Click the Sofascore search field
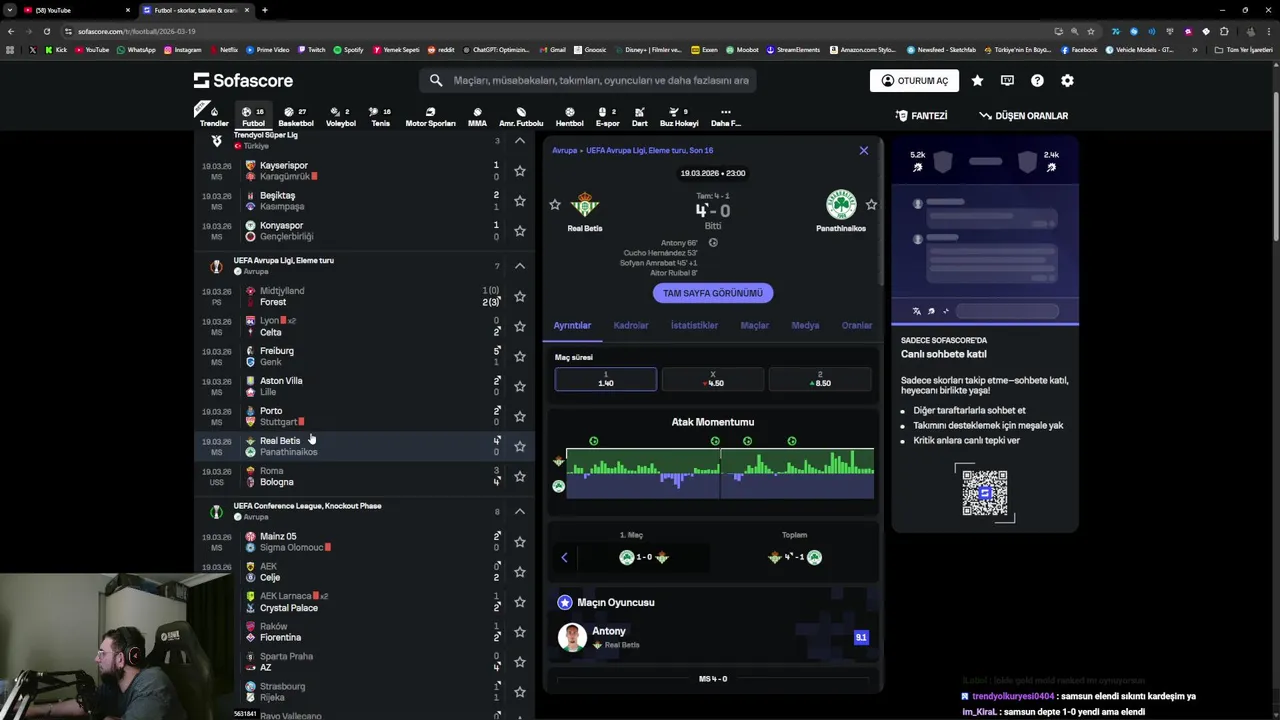This screenshot has width=1280, height=720. [587, 80]
